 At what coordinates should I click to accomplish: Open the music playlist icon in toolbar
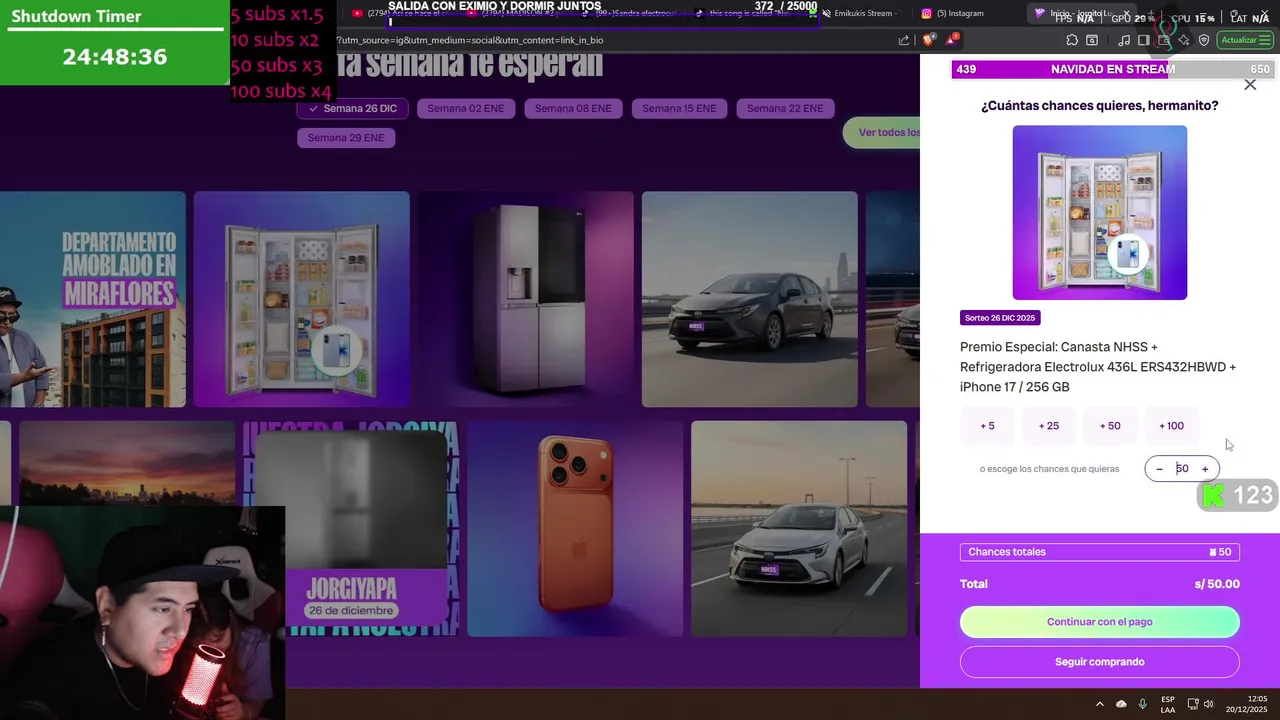pyautogui.click(x=1124, y=40)
